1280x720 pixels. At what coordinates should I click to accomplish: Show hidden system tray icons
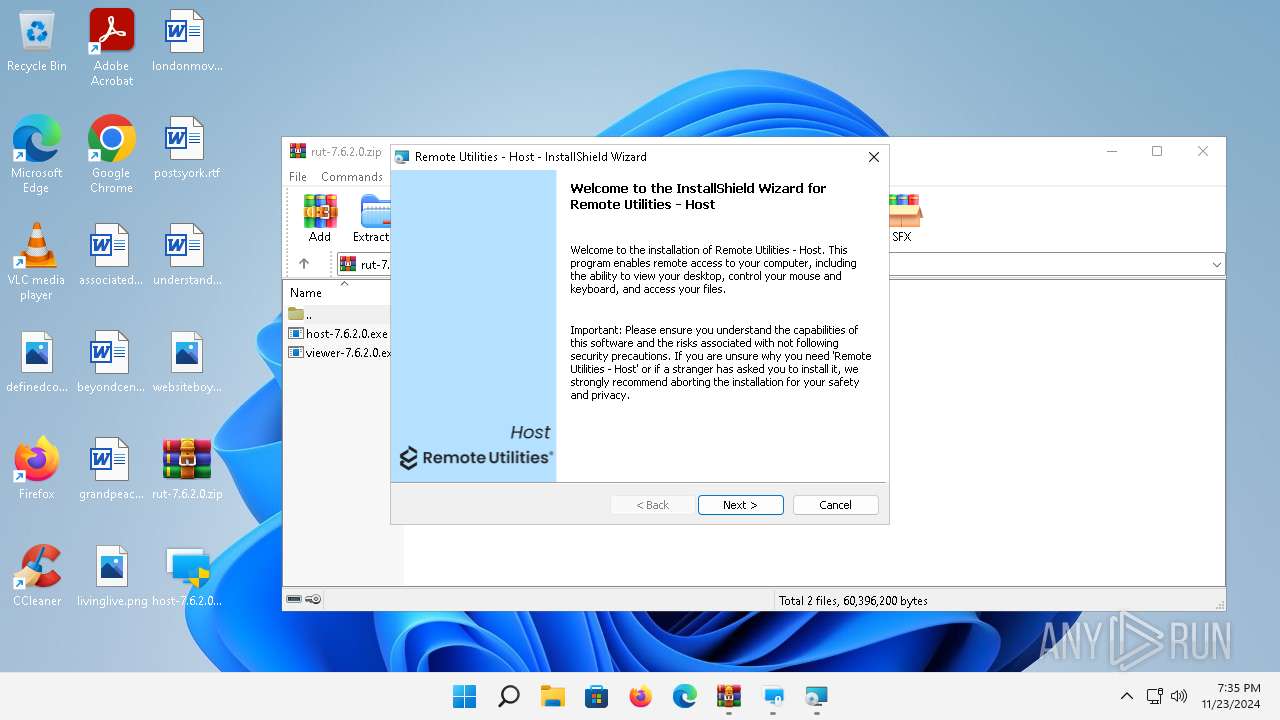click(1126, 696)
